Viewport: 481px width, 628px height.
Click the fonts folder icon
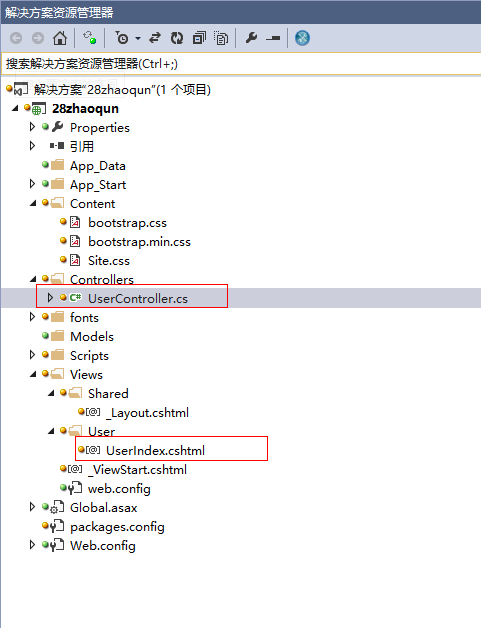[x=58, y=317]
